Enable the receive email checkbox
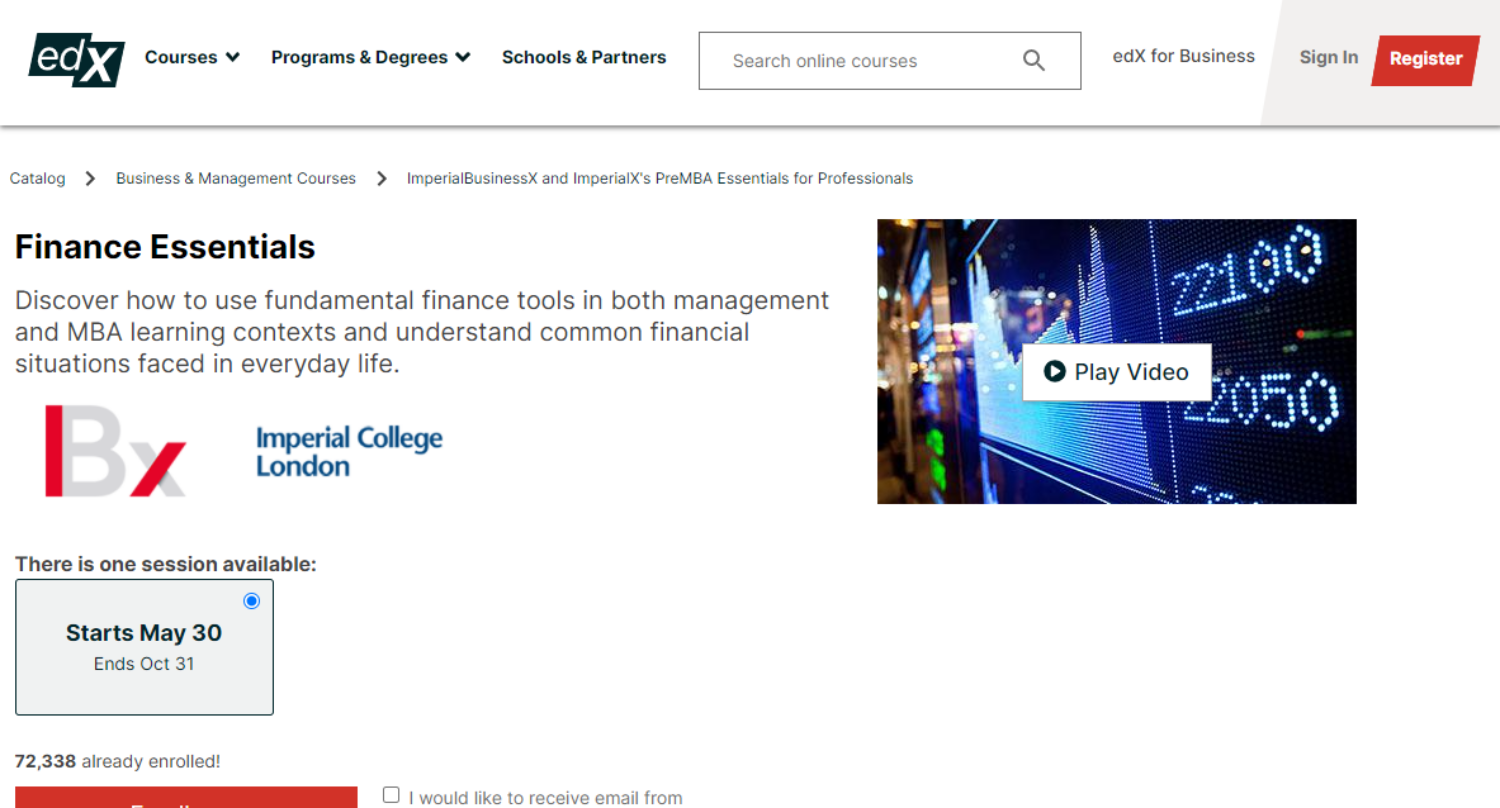The image size is (1500, 808). [390, 793]
